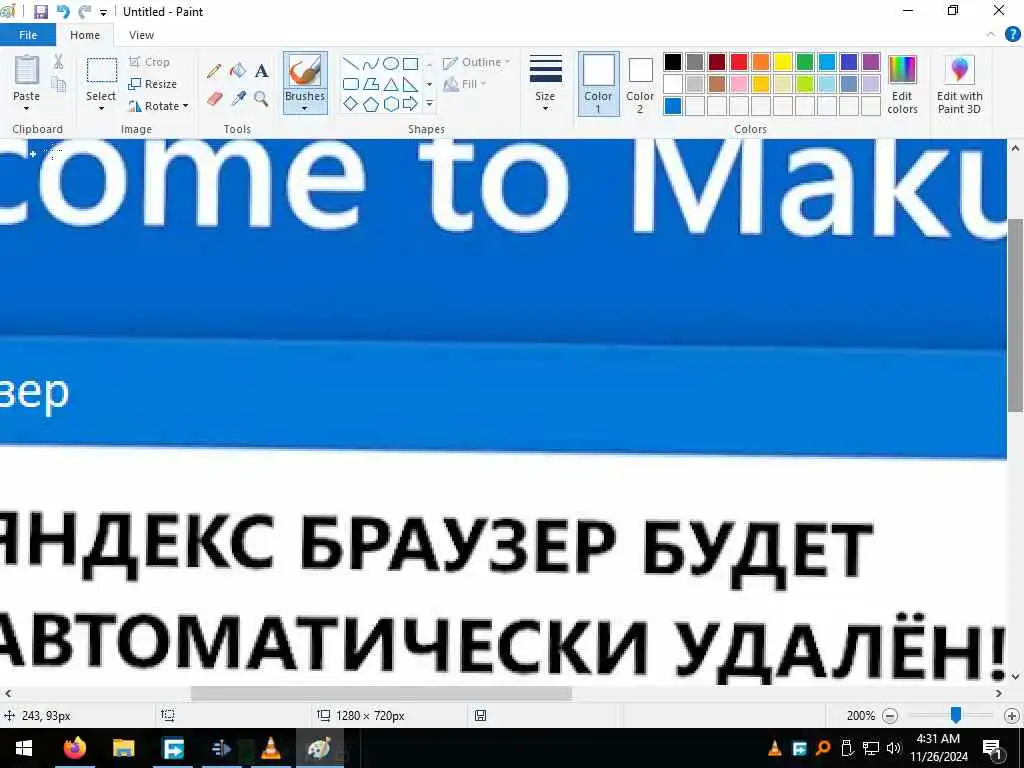Viewport: 1024px width, 768px height.
Task: Choose the Rounded rectangle shape
Action: [351, 84]
